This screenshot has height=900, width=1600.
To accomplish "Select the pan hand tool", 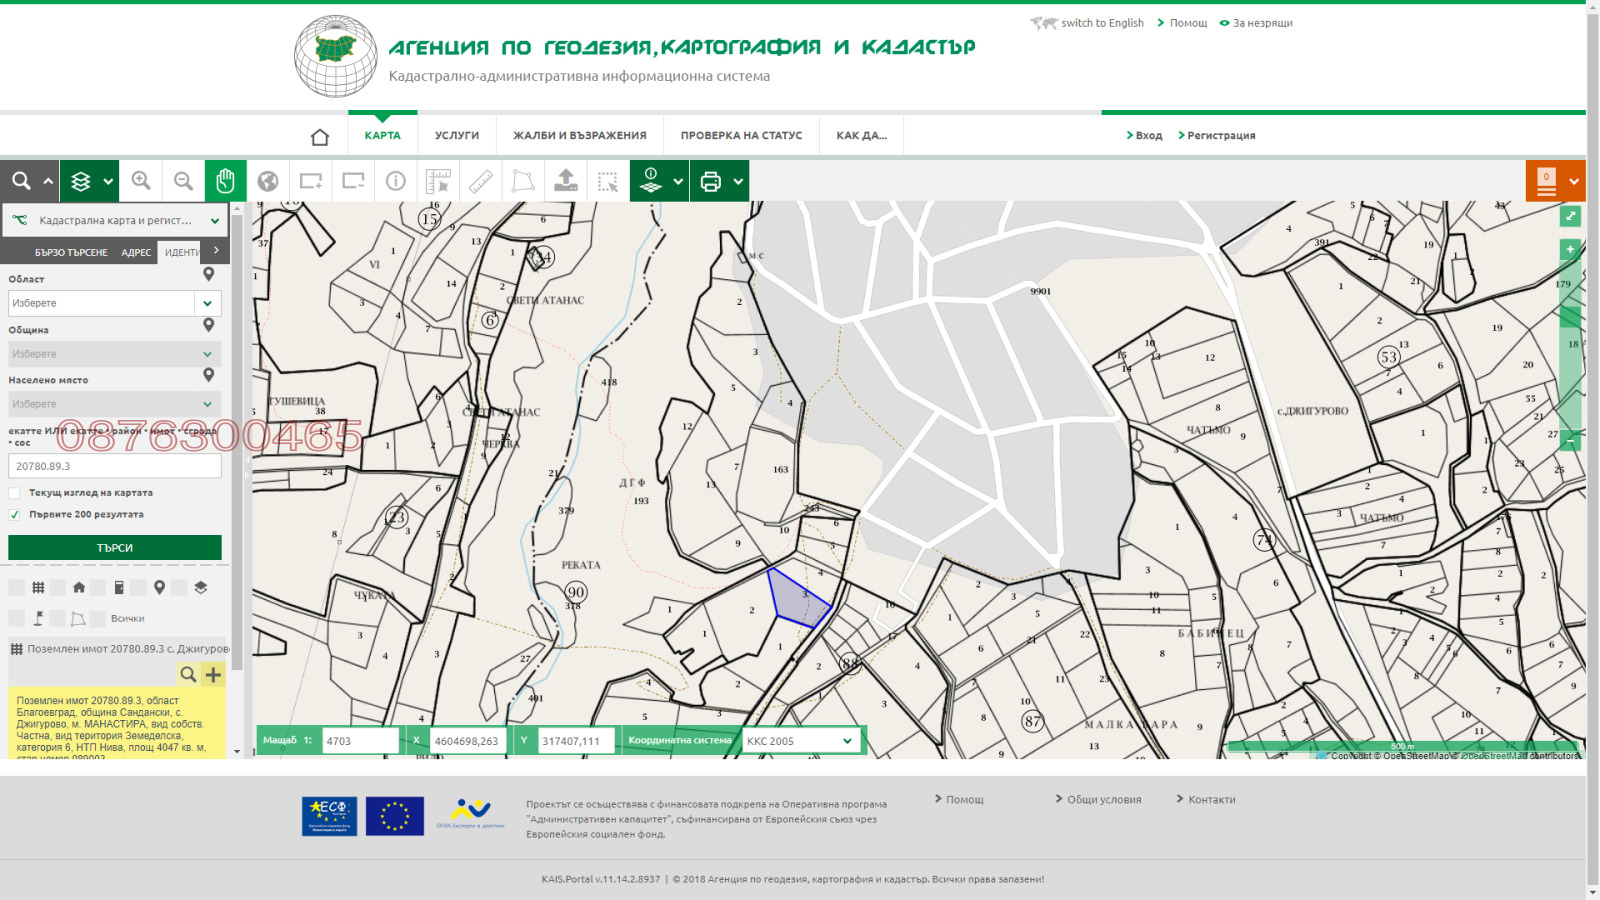I will point(225,181).
